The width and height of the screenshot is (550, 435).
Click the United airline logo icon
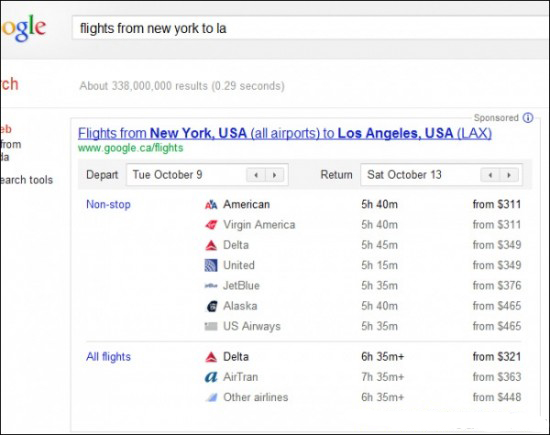tap(211, 265)
